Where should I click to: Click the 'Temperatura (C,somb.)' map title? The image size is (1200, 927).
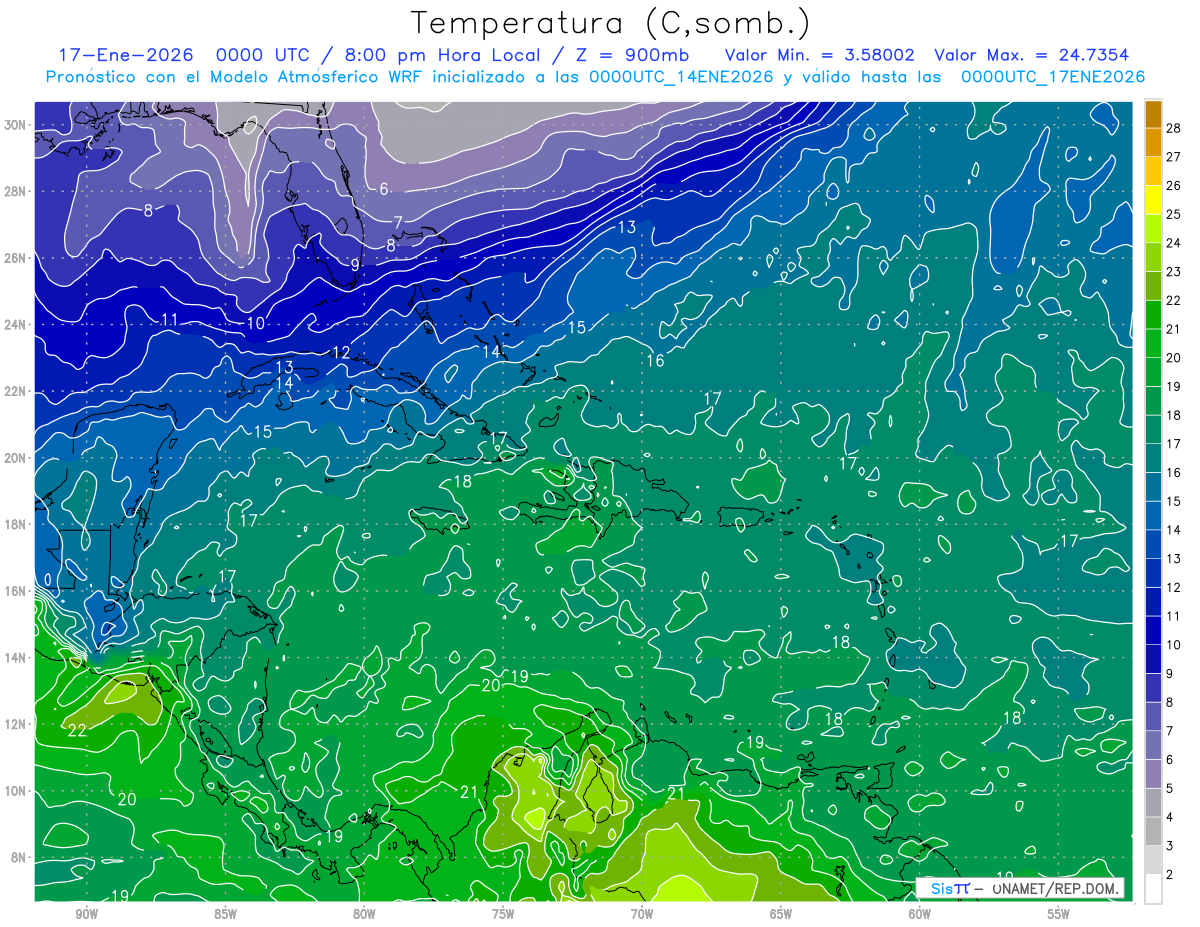[x=611, y=24]
